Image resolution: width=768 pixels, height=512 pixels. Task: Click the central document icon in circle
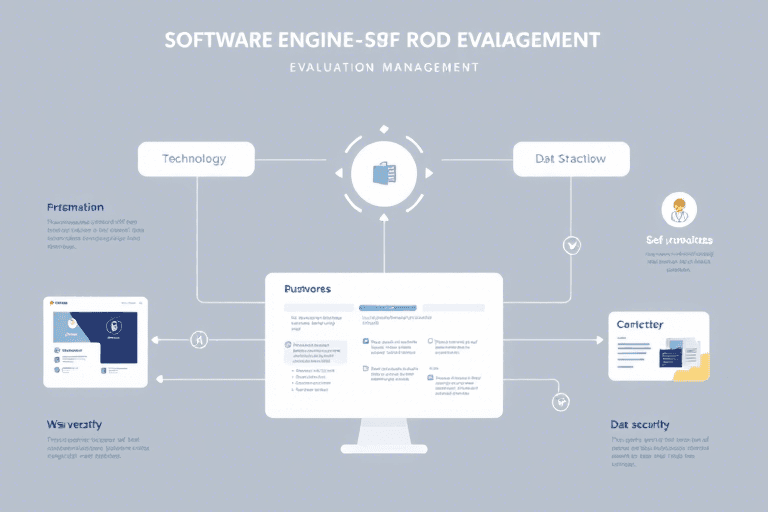click(384, 172)
